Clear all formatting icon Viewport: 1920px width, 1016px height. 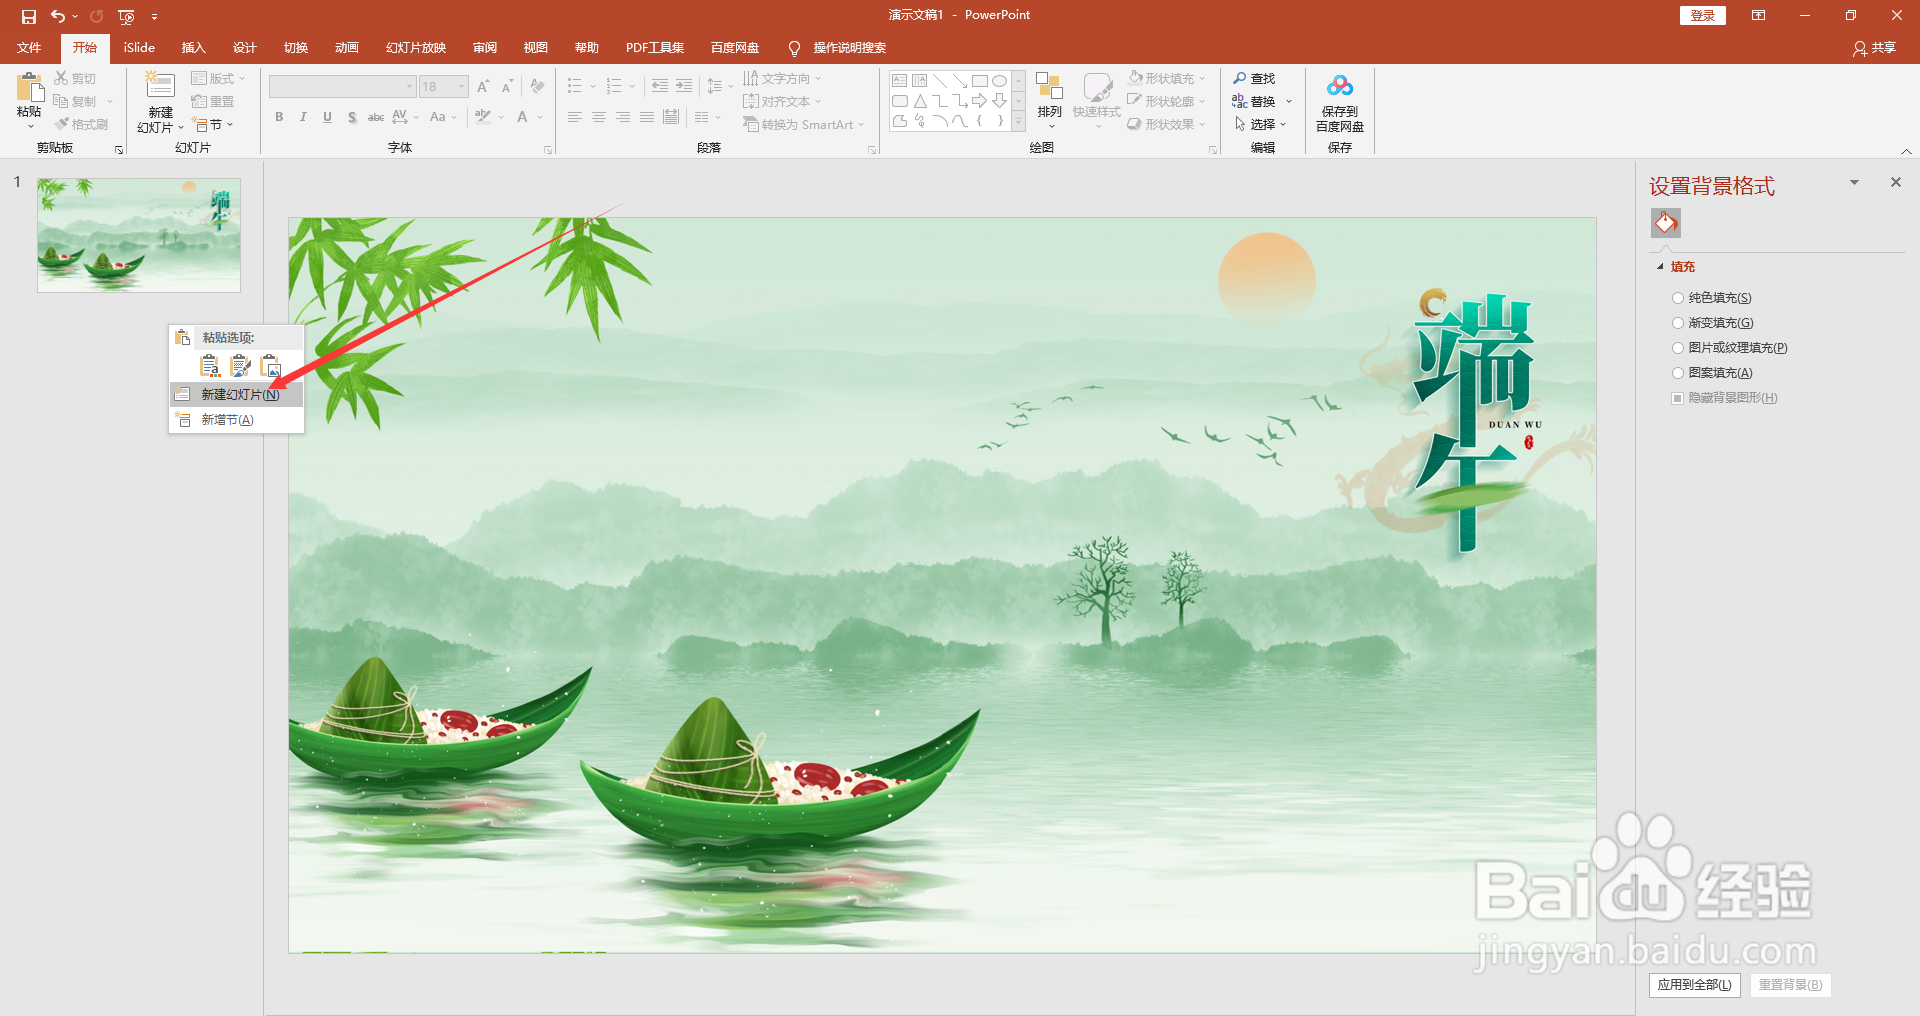tap(537, 87)
